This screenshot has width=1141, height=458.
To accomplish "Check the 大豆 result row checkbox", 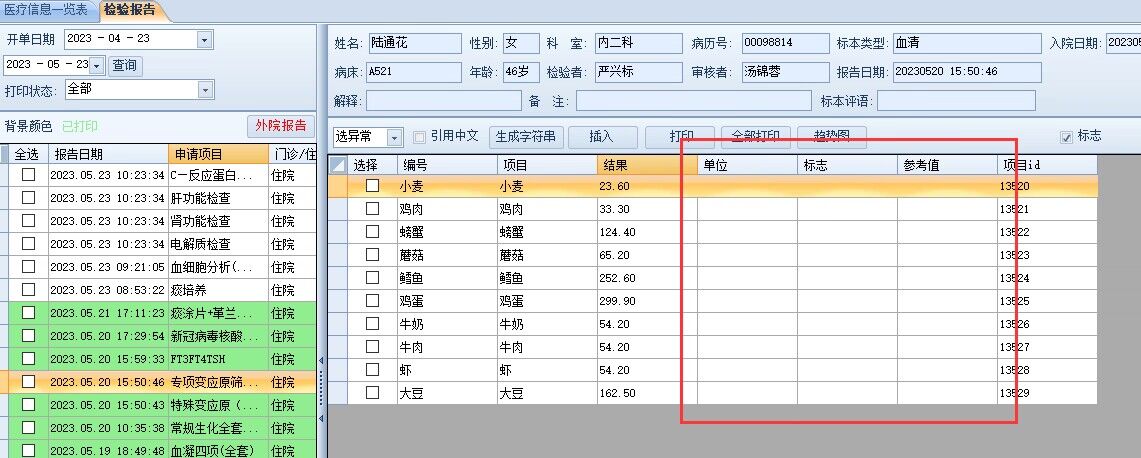I will click(x=373, y=392).
